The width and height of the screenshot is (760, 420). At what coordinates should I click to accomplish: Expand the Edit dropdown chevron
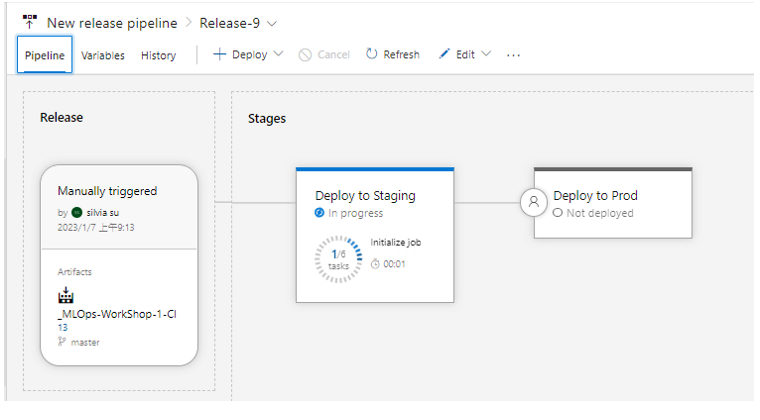pyautogui.click(x=487, y=54)
